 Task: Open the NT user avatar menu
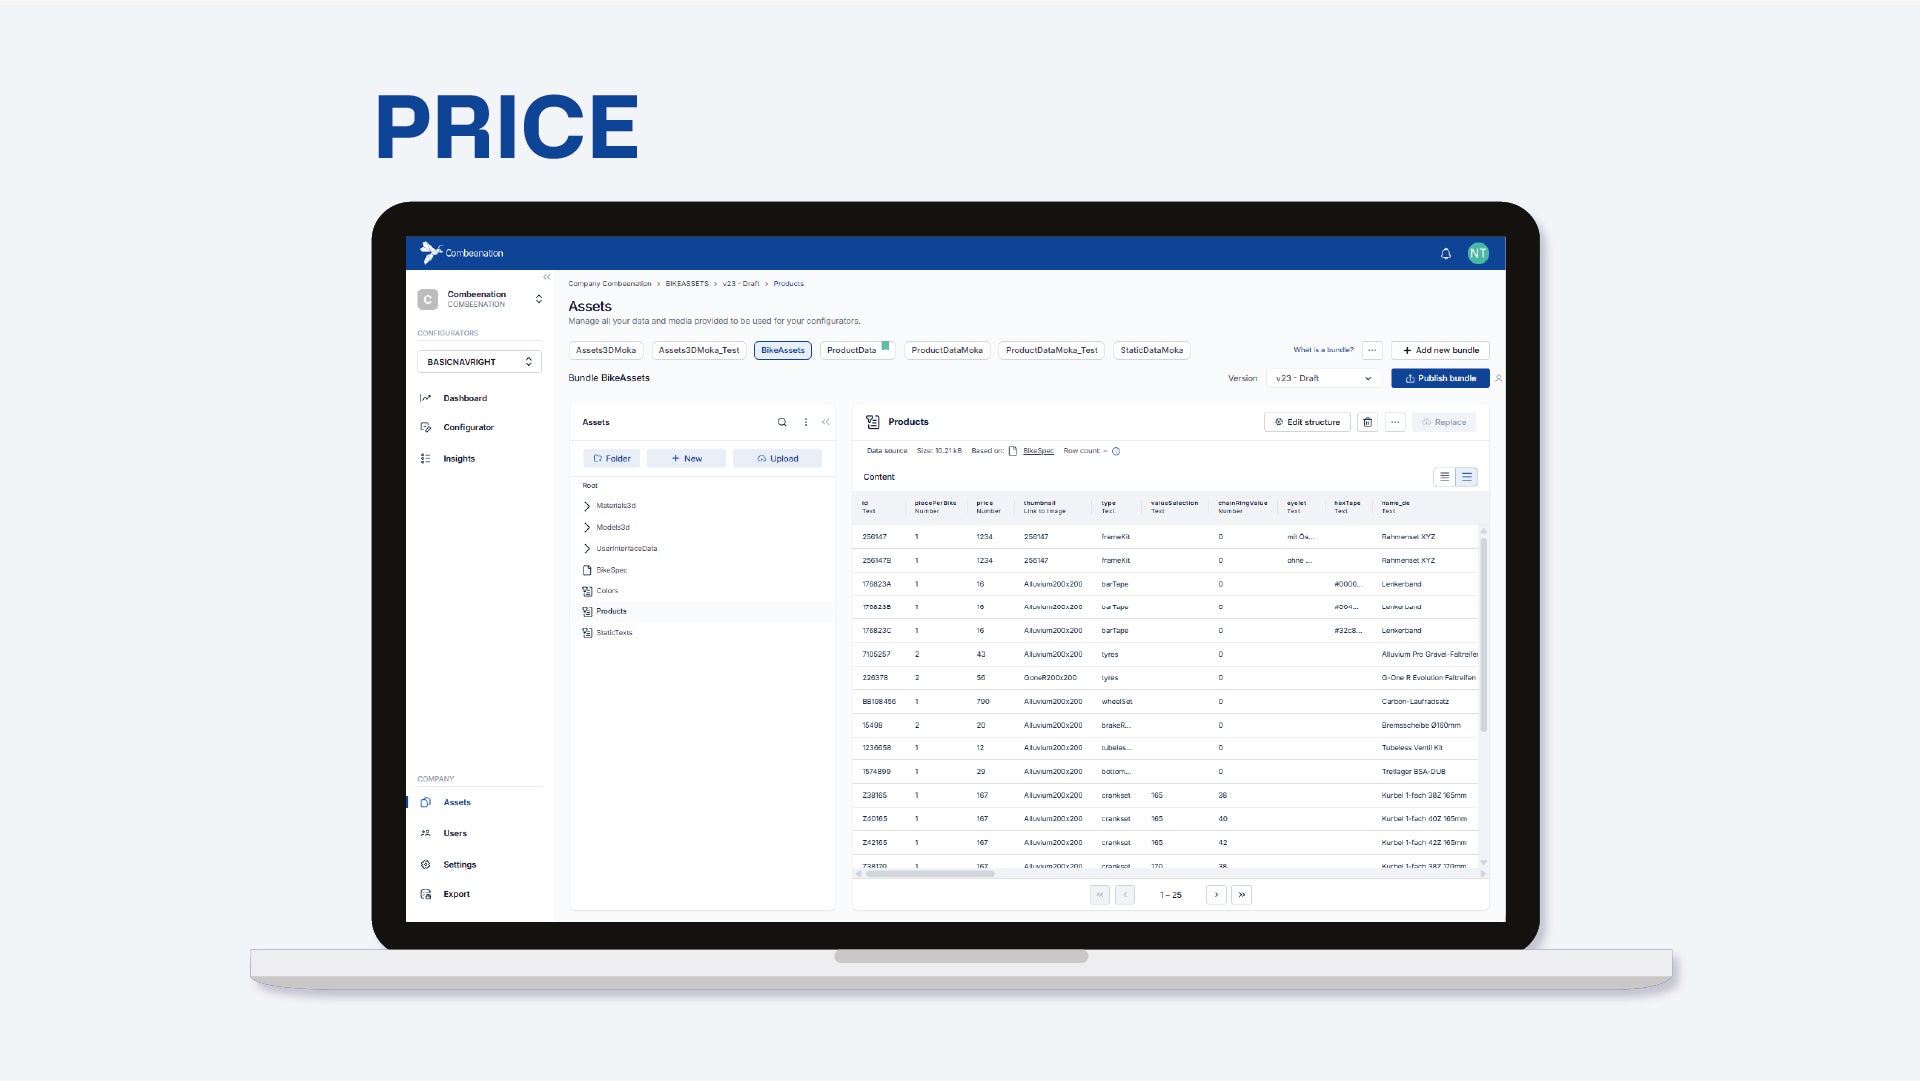point(1478,254)
